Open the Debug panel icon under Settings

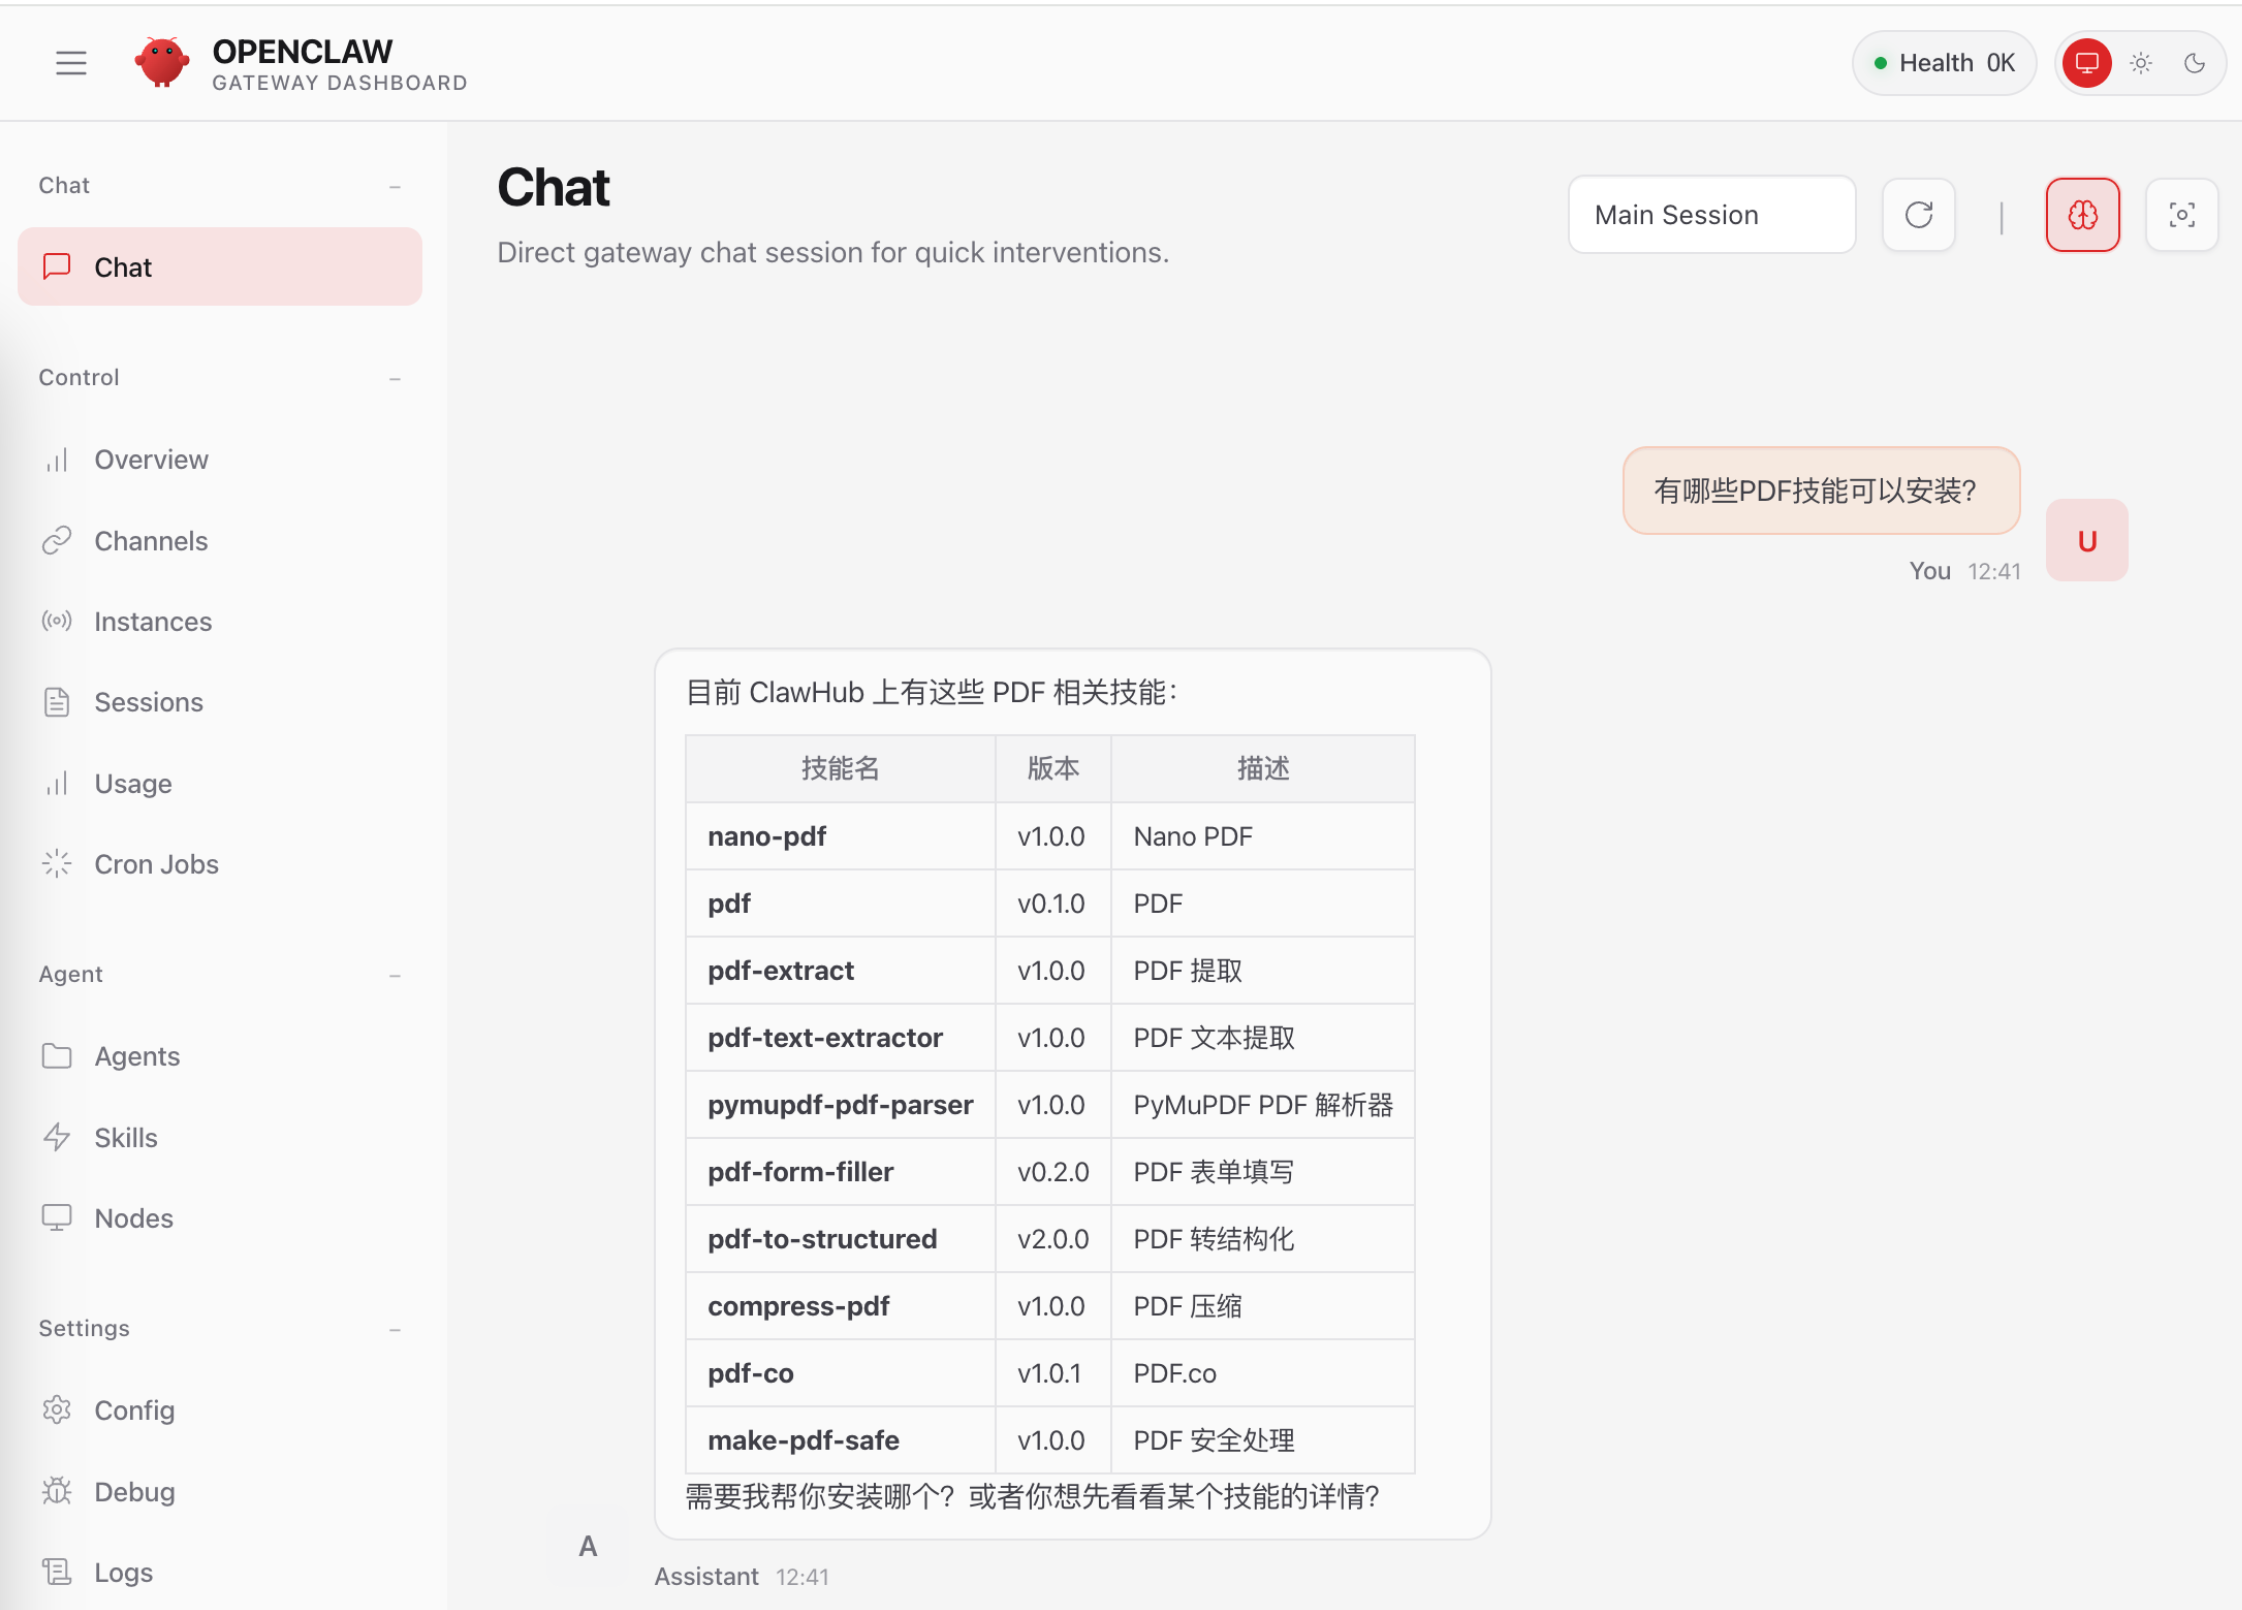click(x=57, y=1491)
